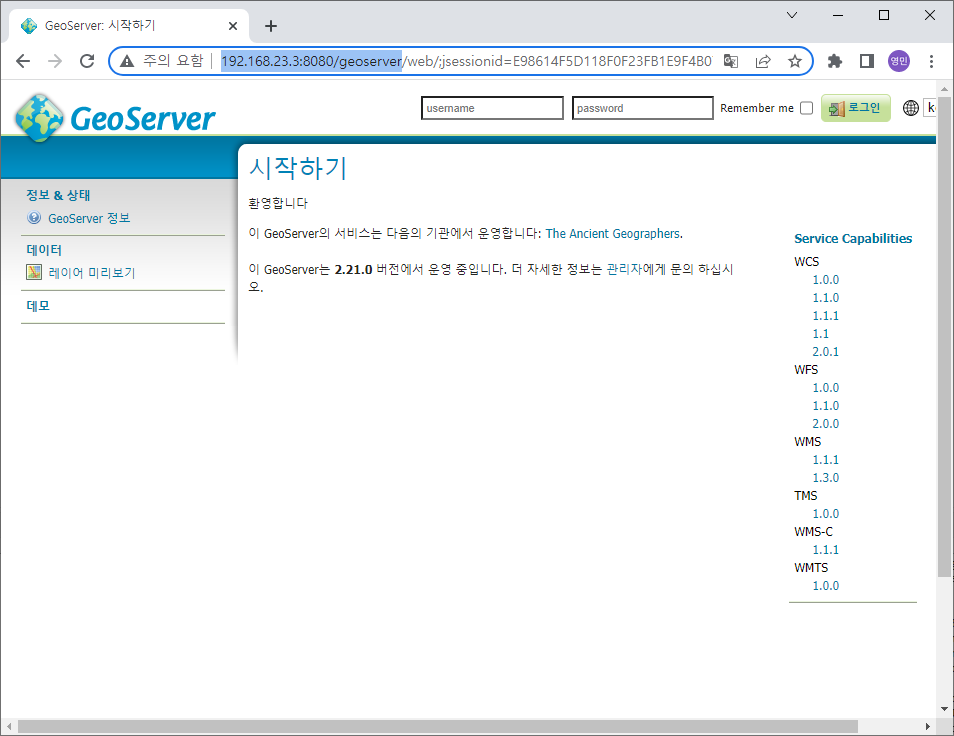Open TMS 1.0.0 capabilities
This screenshot has height=736, width=954.
click(826, 513)
